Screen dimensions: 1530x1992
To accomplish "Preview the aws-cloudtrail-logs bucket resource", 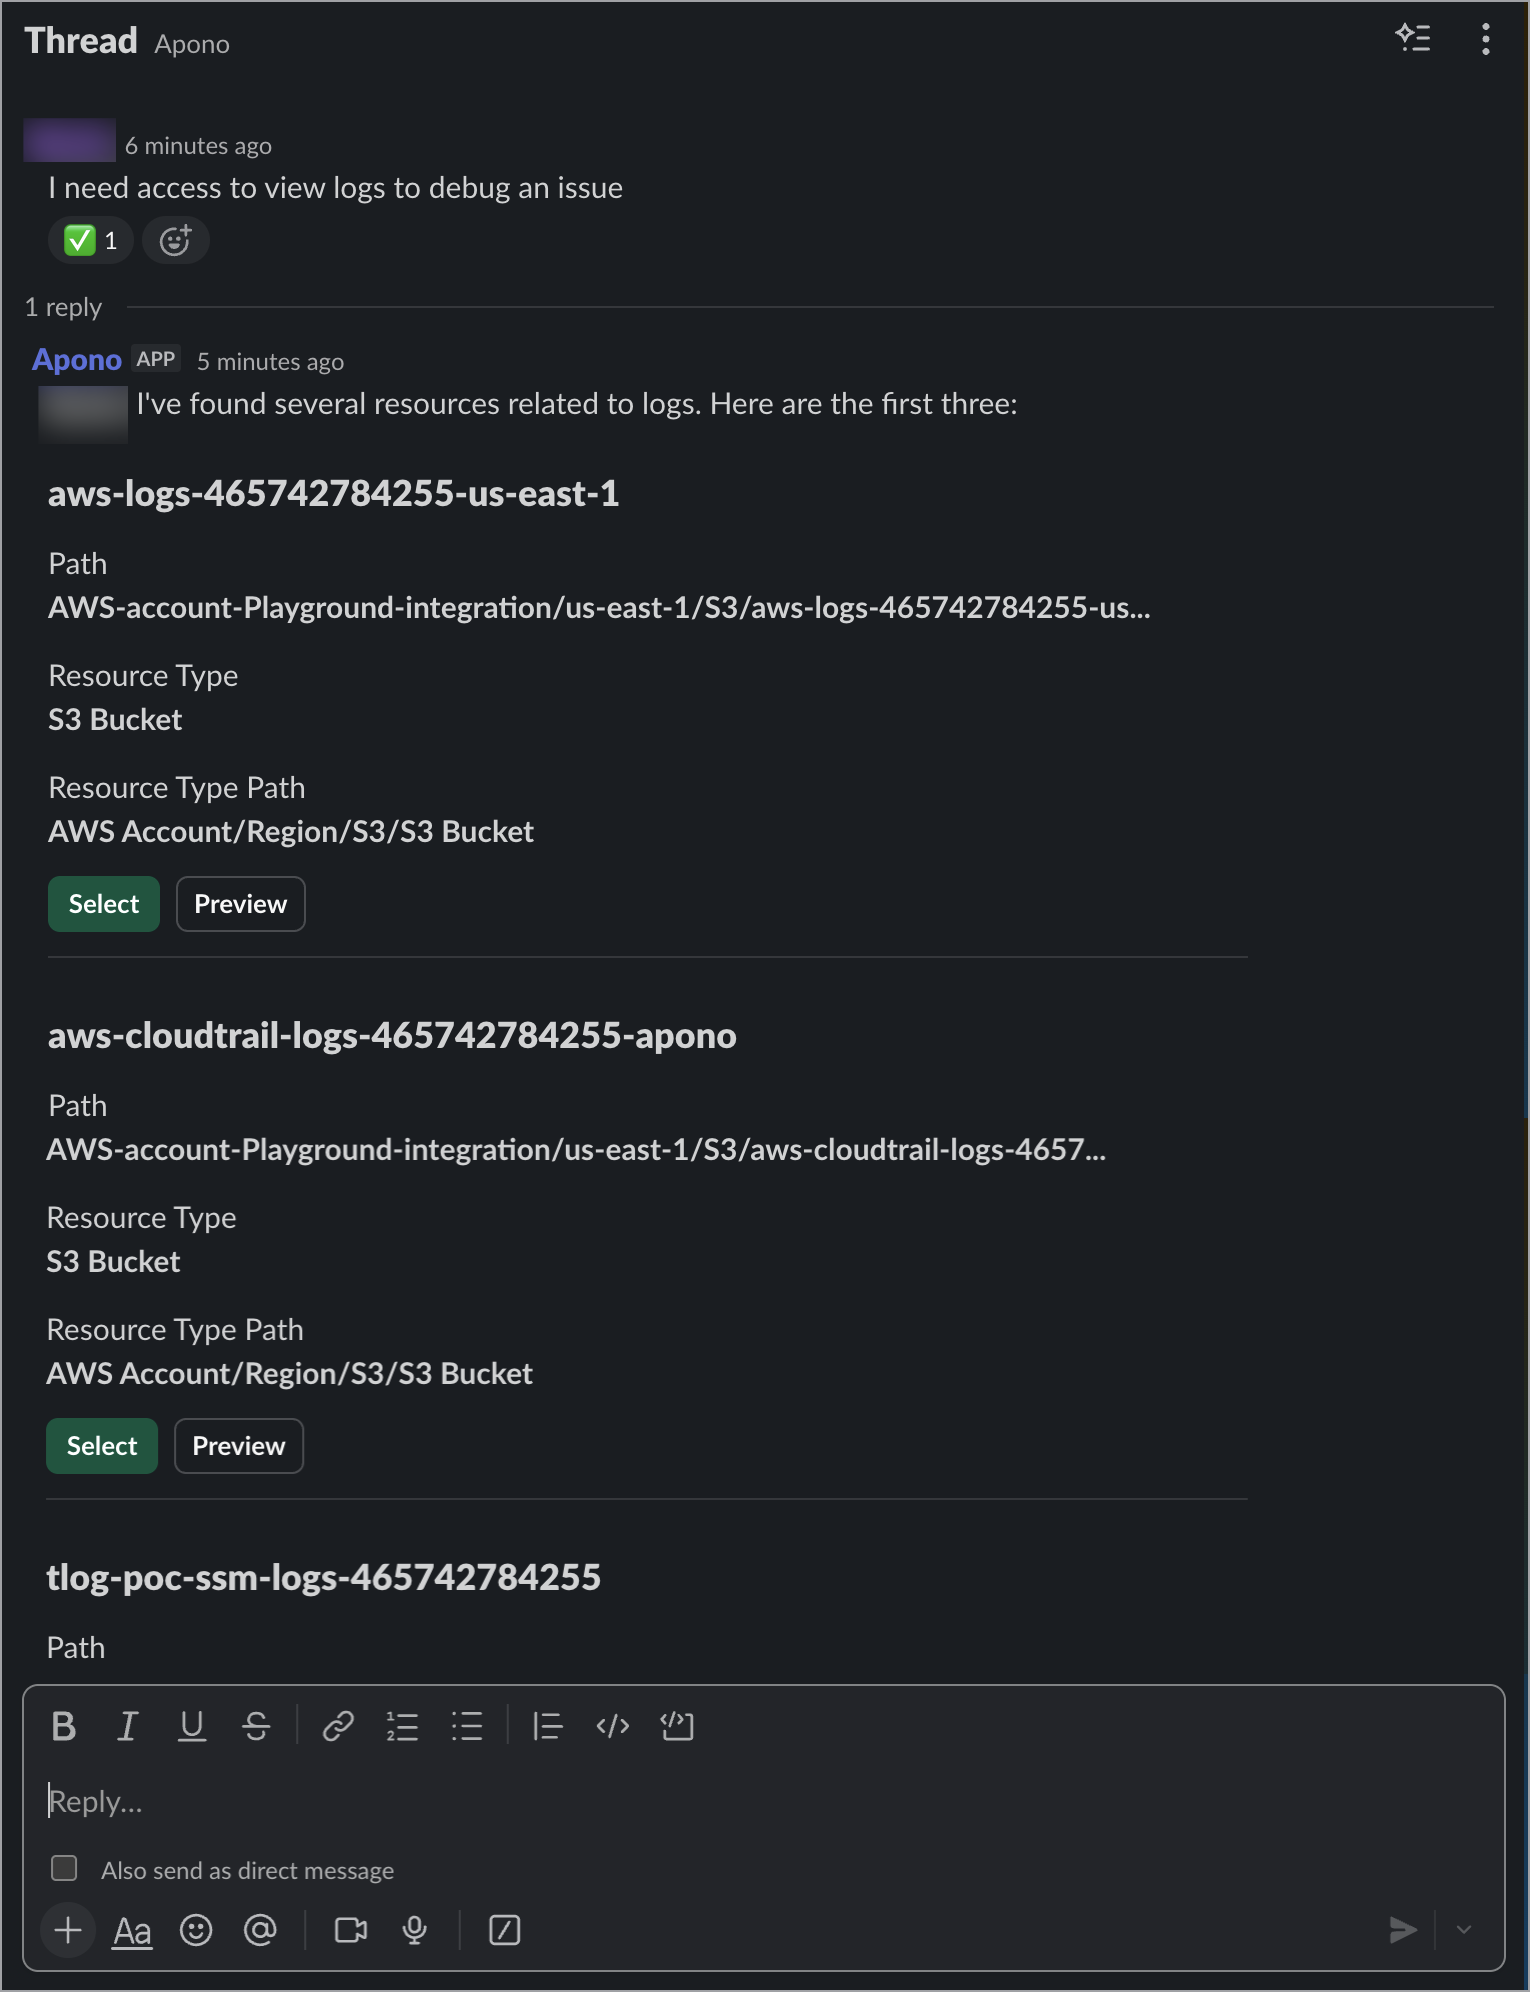I will [x=238, y=1446].
